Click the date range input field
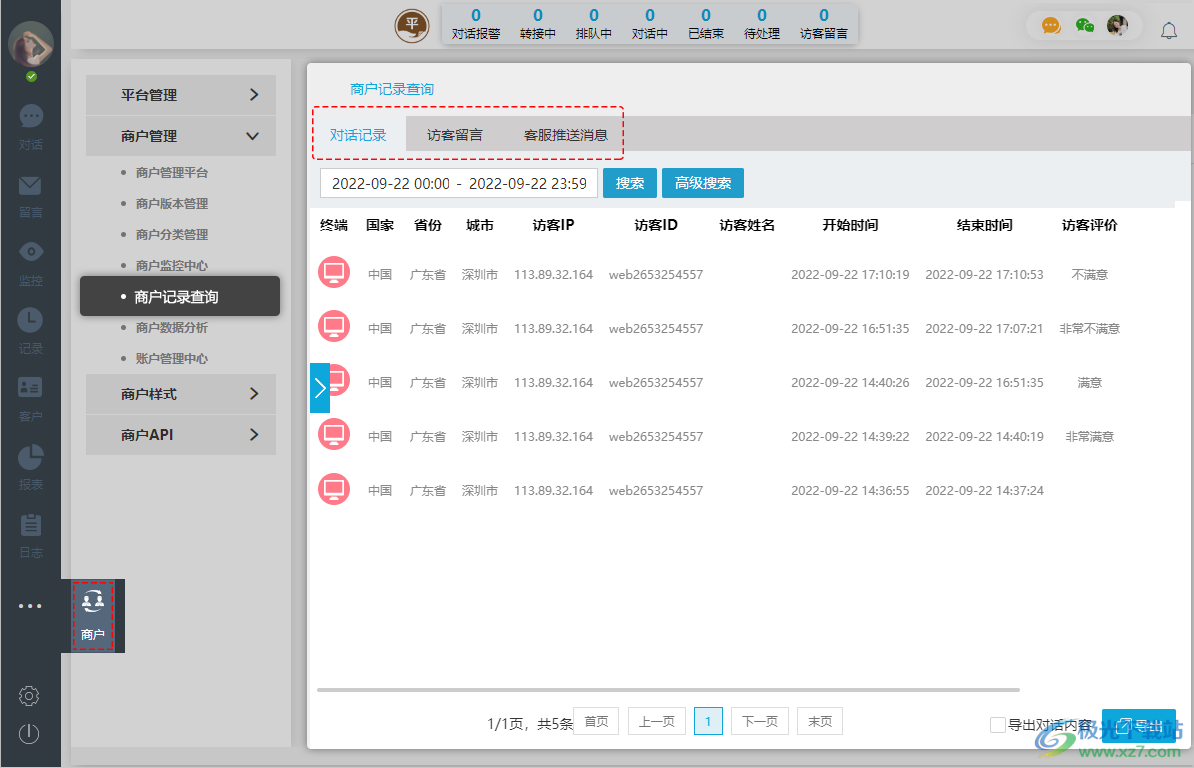The width and height of the screenshot is (1194, 768). click(458, 183)
